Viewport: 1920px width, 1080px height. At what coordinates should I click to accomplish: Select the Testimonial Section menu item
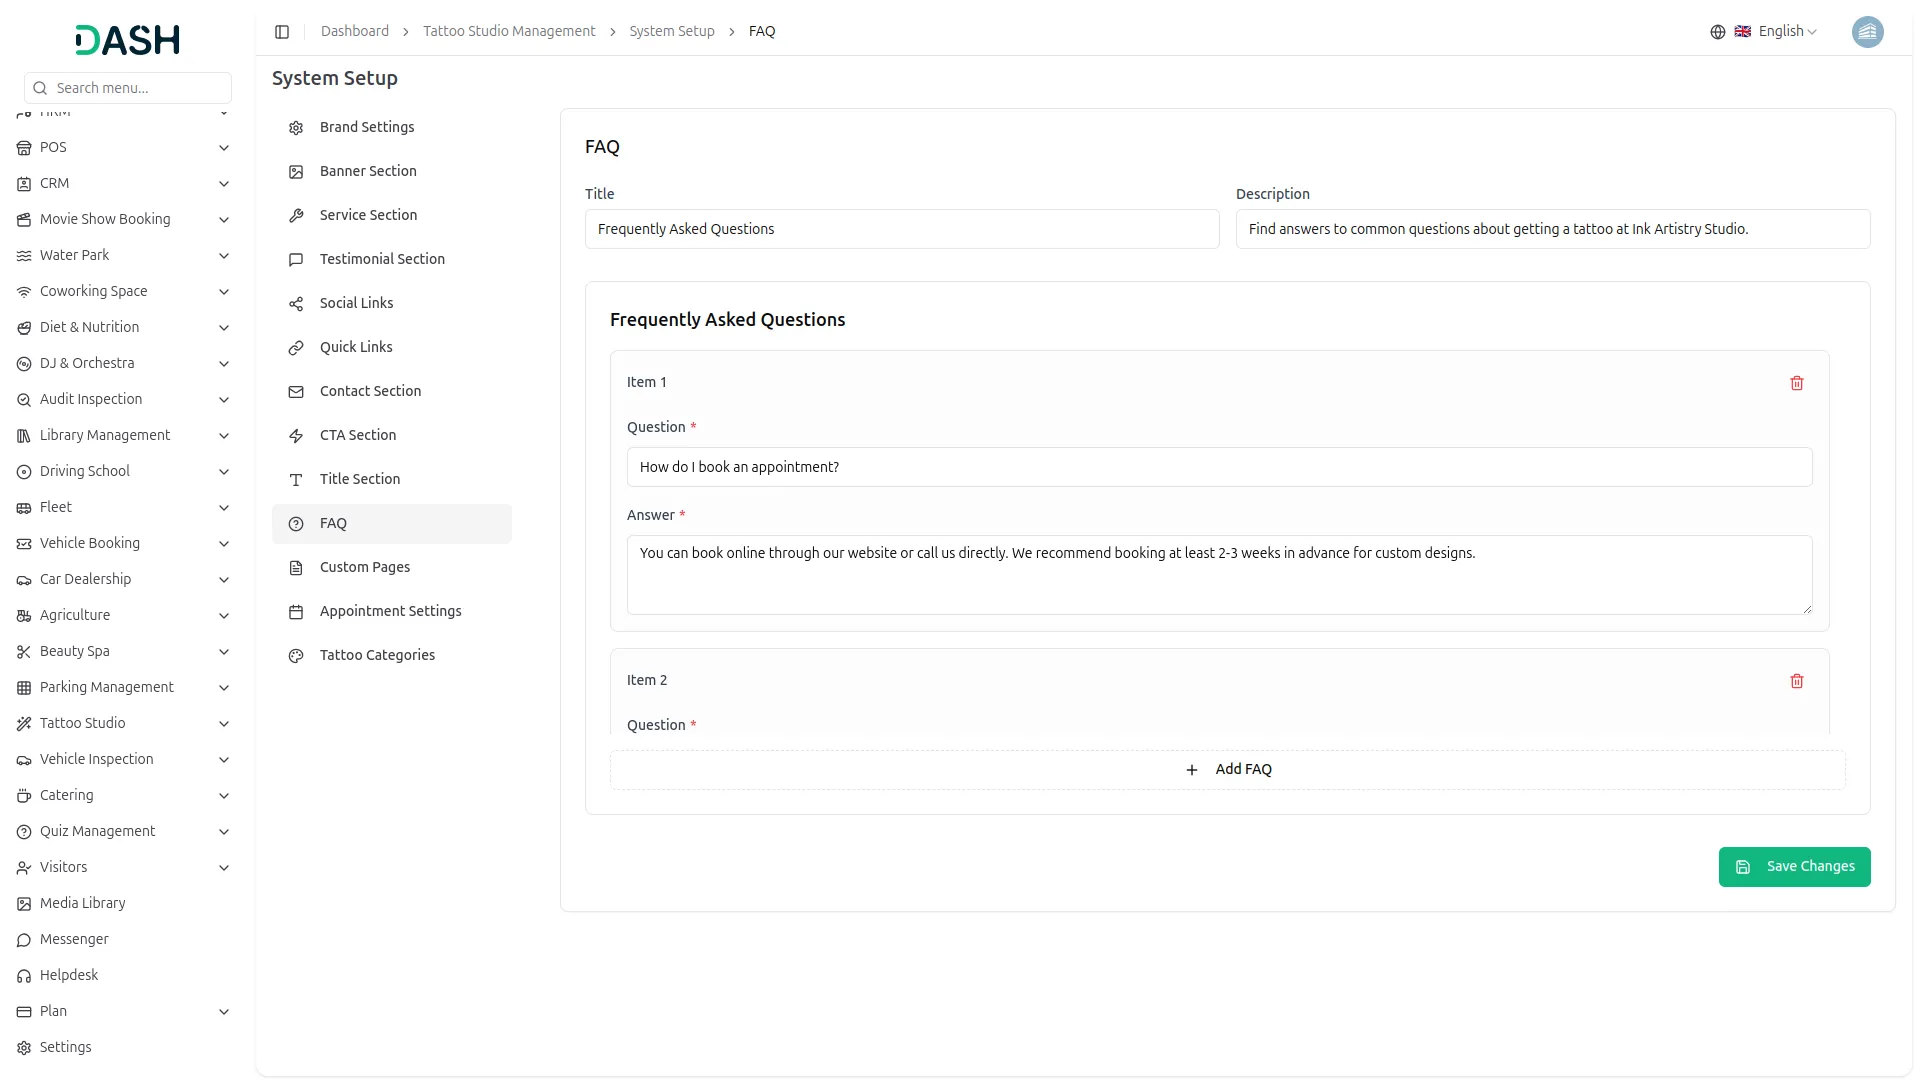pos(382,259)
